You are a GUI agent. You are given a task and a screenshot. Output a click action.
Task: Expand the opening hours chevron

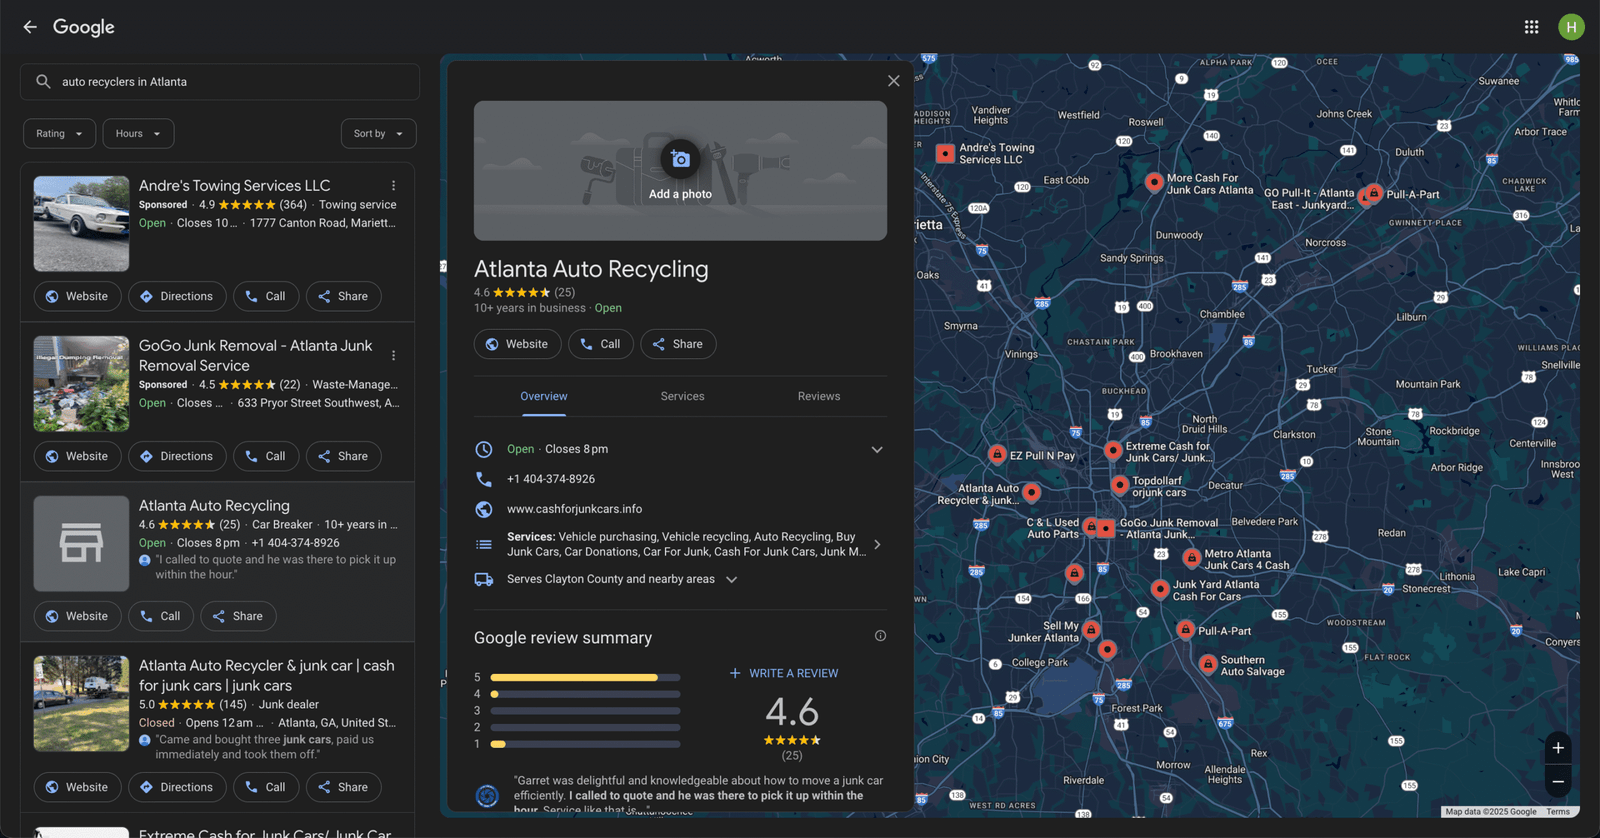tap(877, 449)
